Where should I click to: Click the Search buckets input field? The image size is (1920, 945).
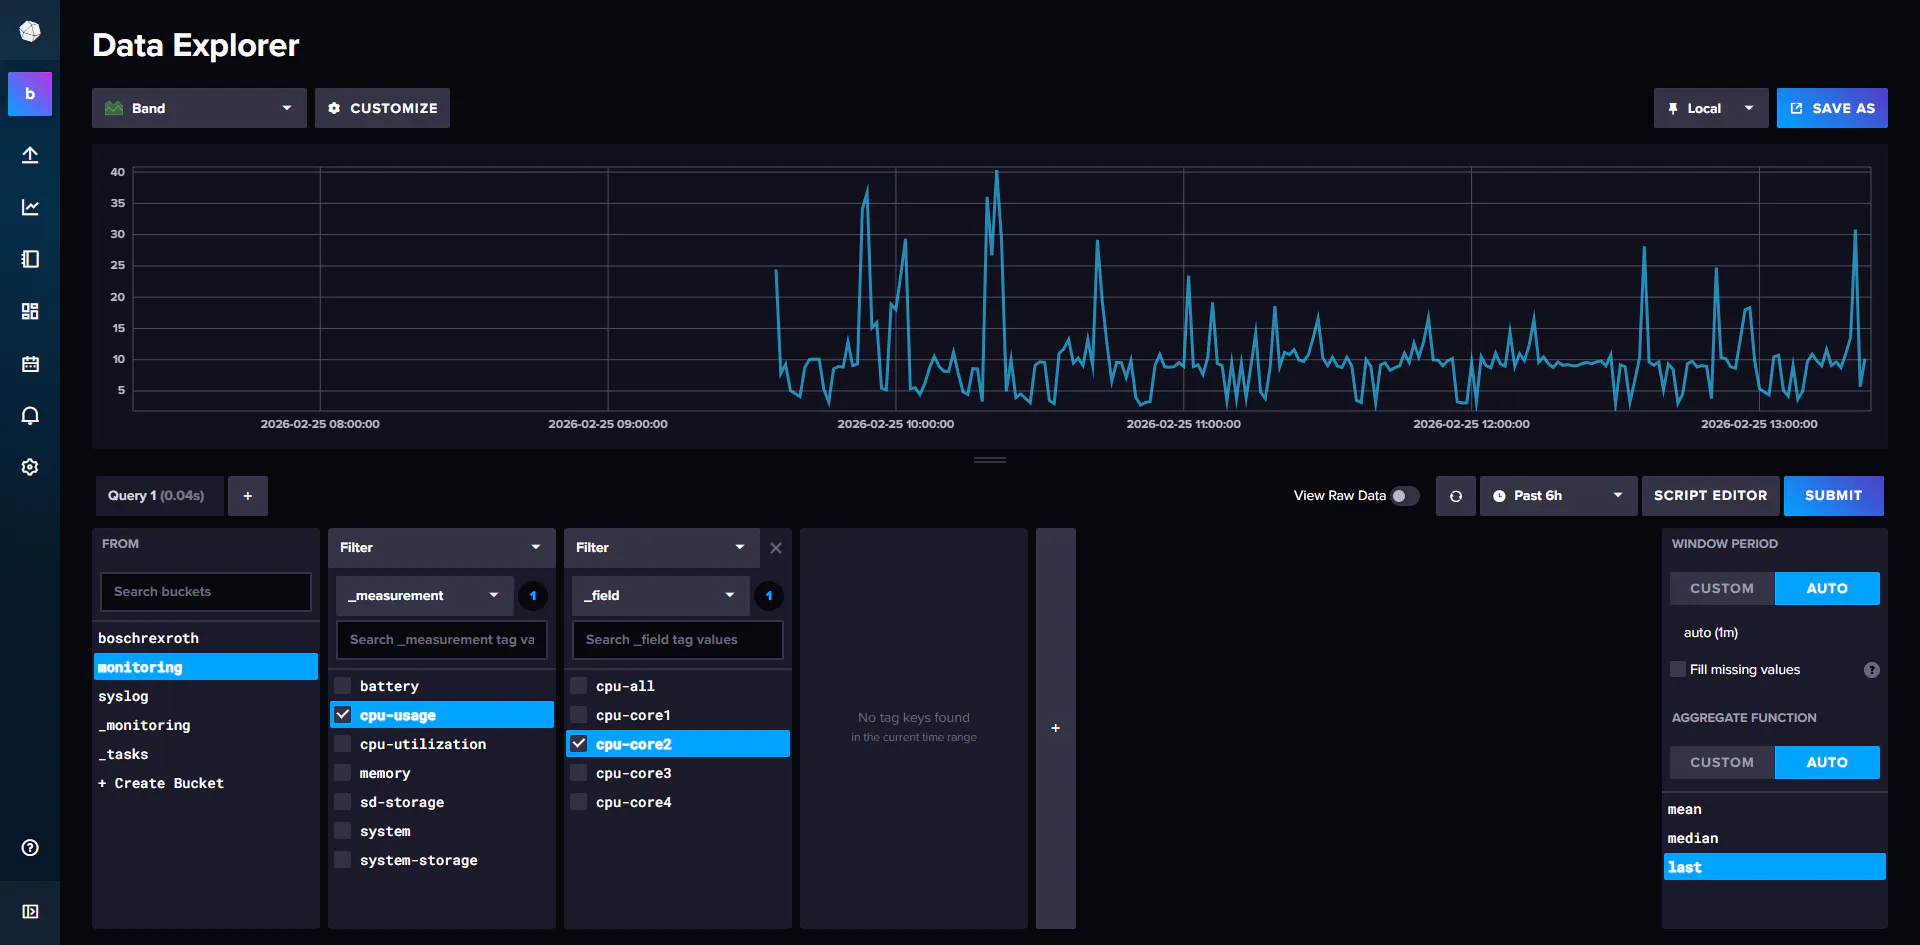pyautogui.click(x=205, y=592)
